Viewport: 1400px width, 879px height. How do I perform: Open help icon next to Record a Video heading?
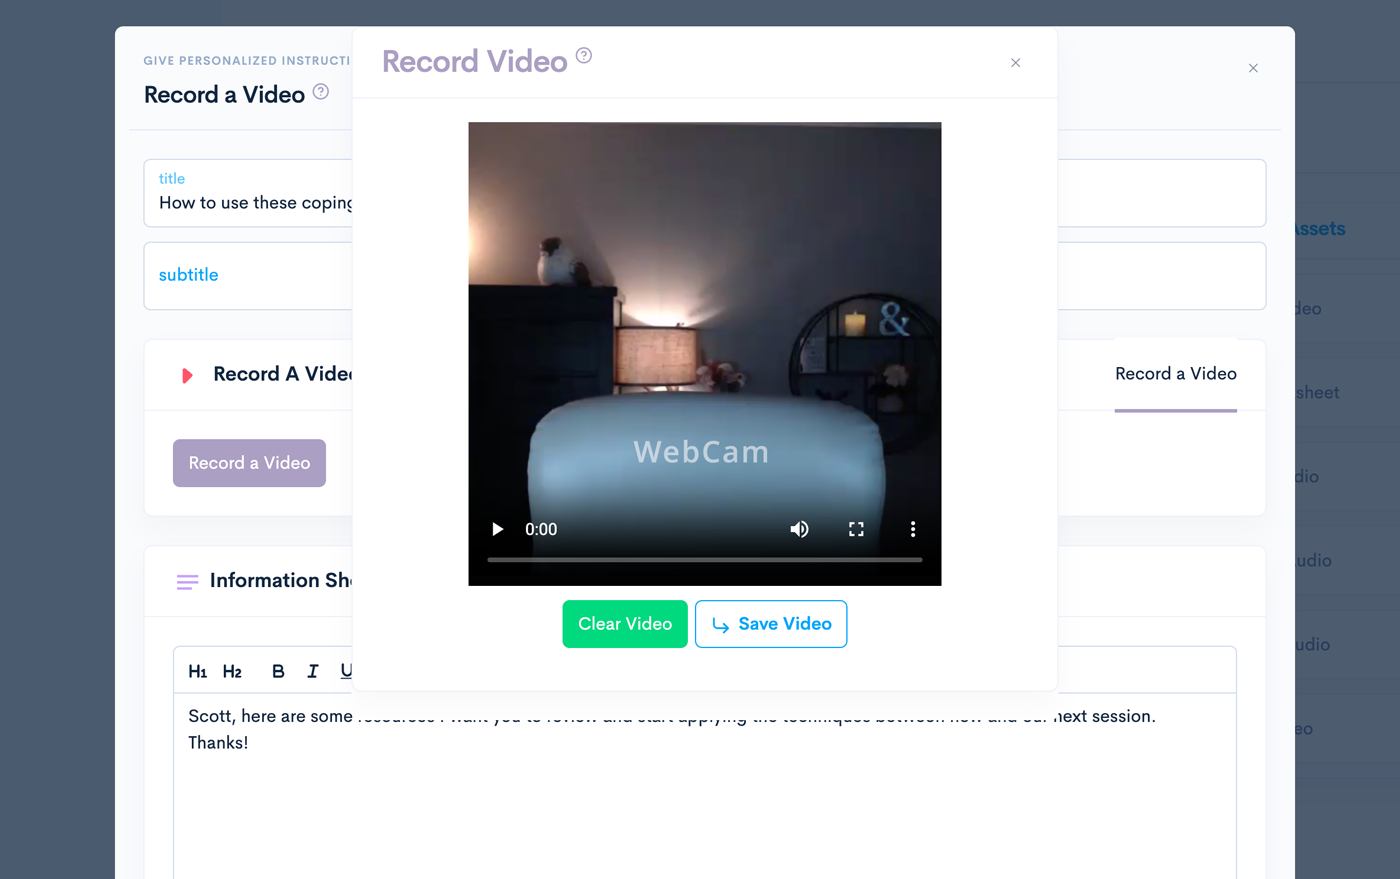pyautogui.click(x=321, y=92)
